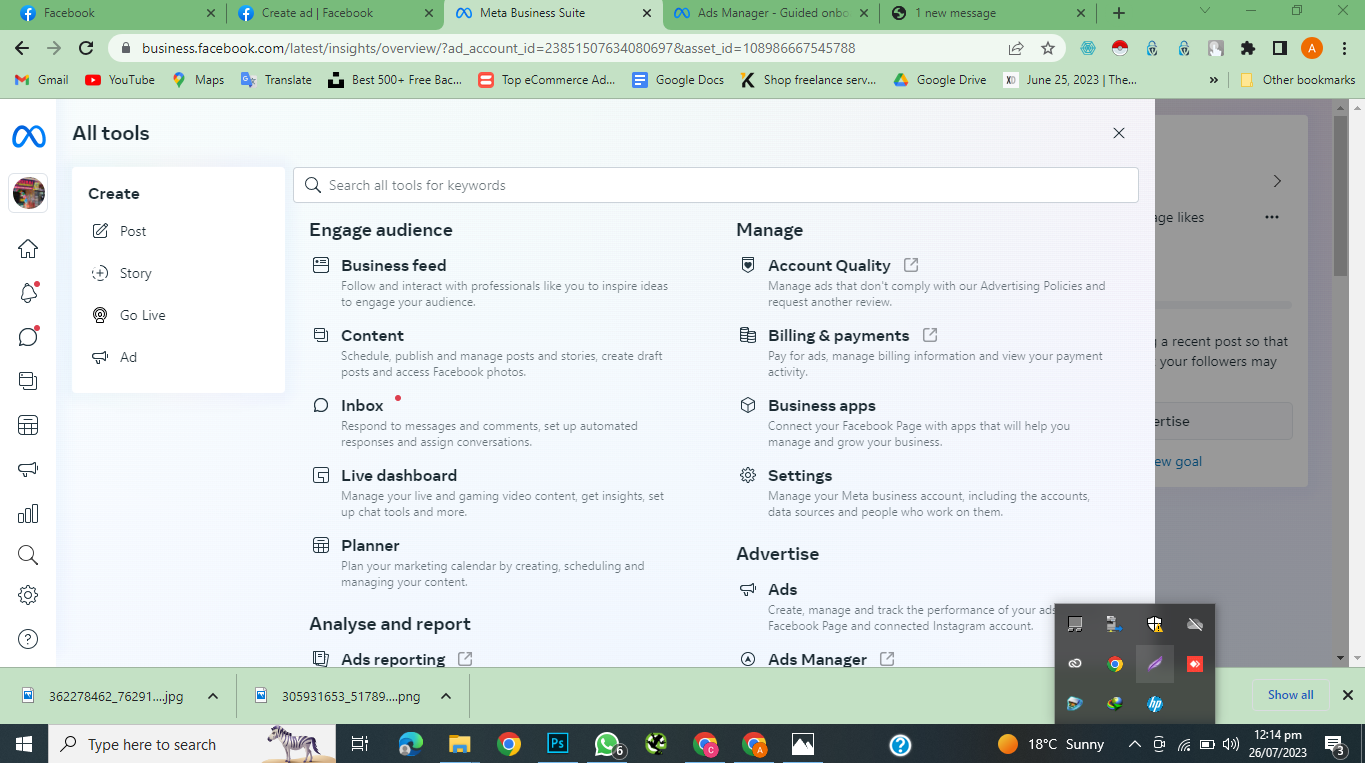The image size is (1365, 763).
Task: Open Ads reporting tool
Action: tap(393, 659)
